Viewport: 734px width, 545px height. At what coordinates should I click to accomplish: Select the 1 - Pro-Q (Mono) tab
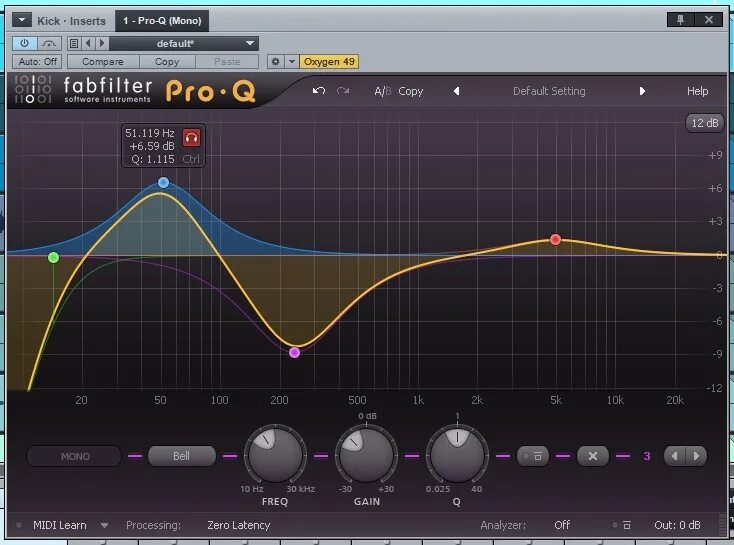pos(162,21)
